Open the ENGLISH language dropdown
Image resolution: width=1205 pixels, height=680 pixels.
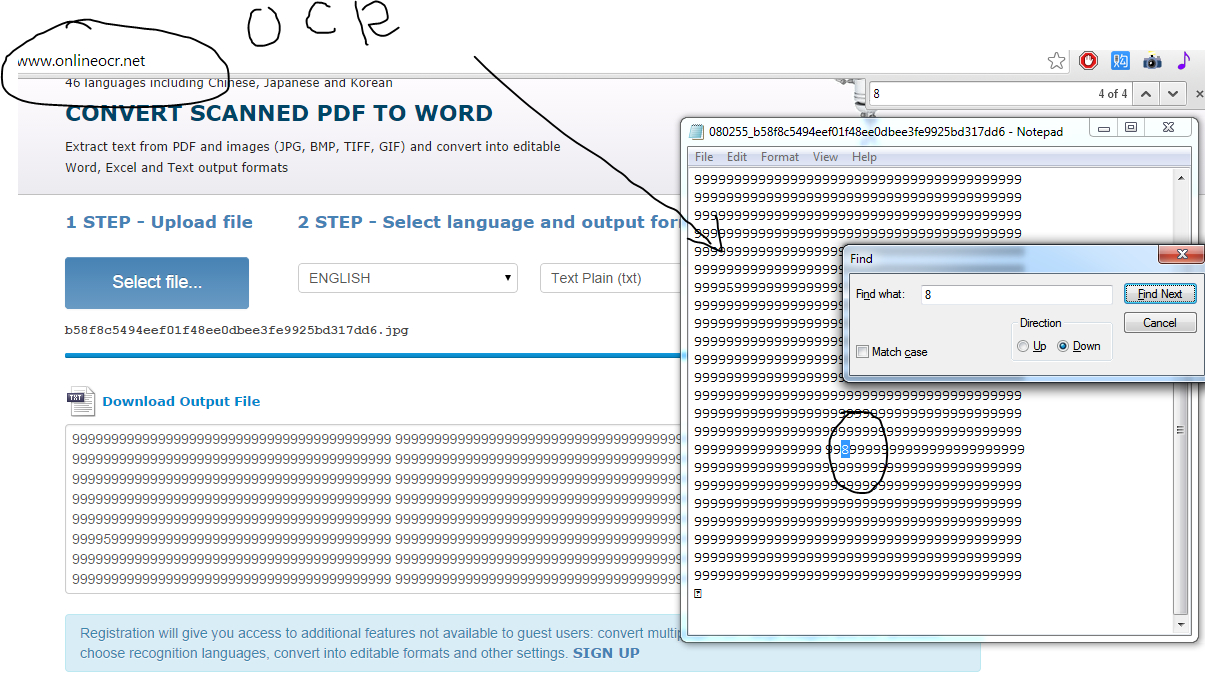point(408,278)
